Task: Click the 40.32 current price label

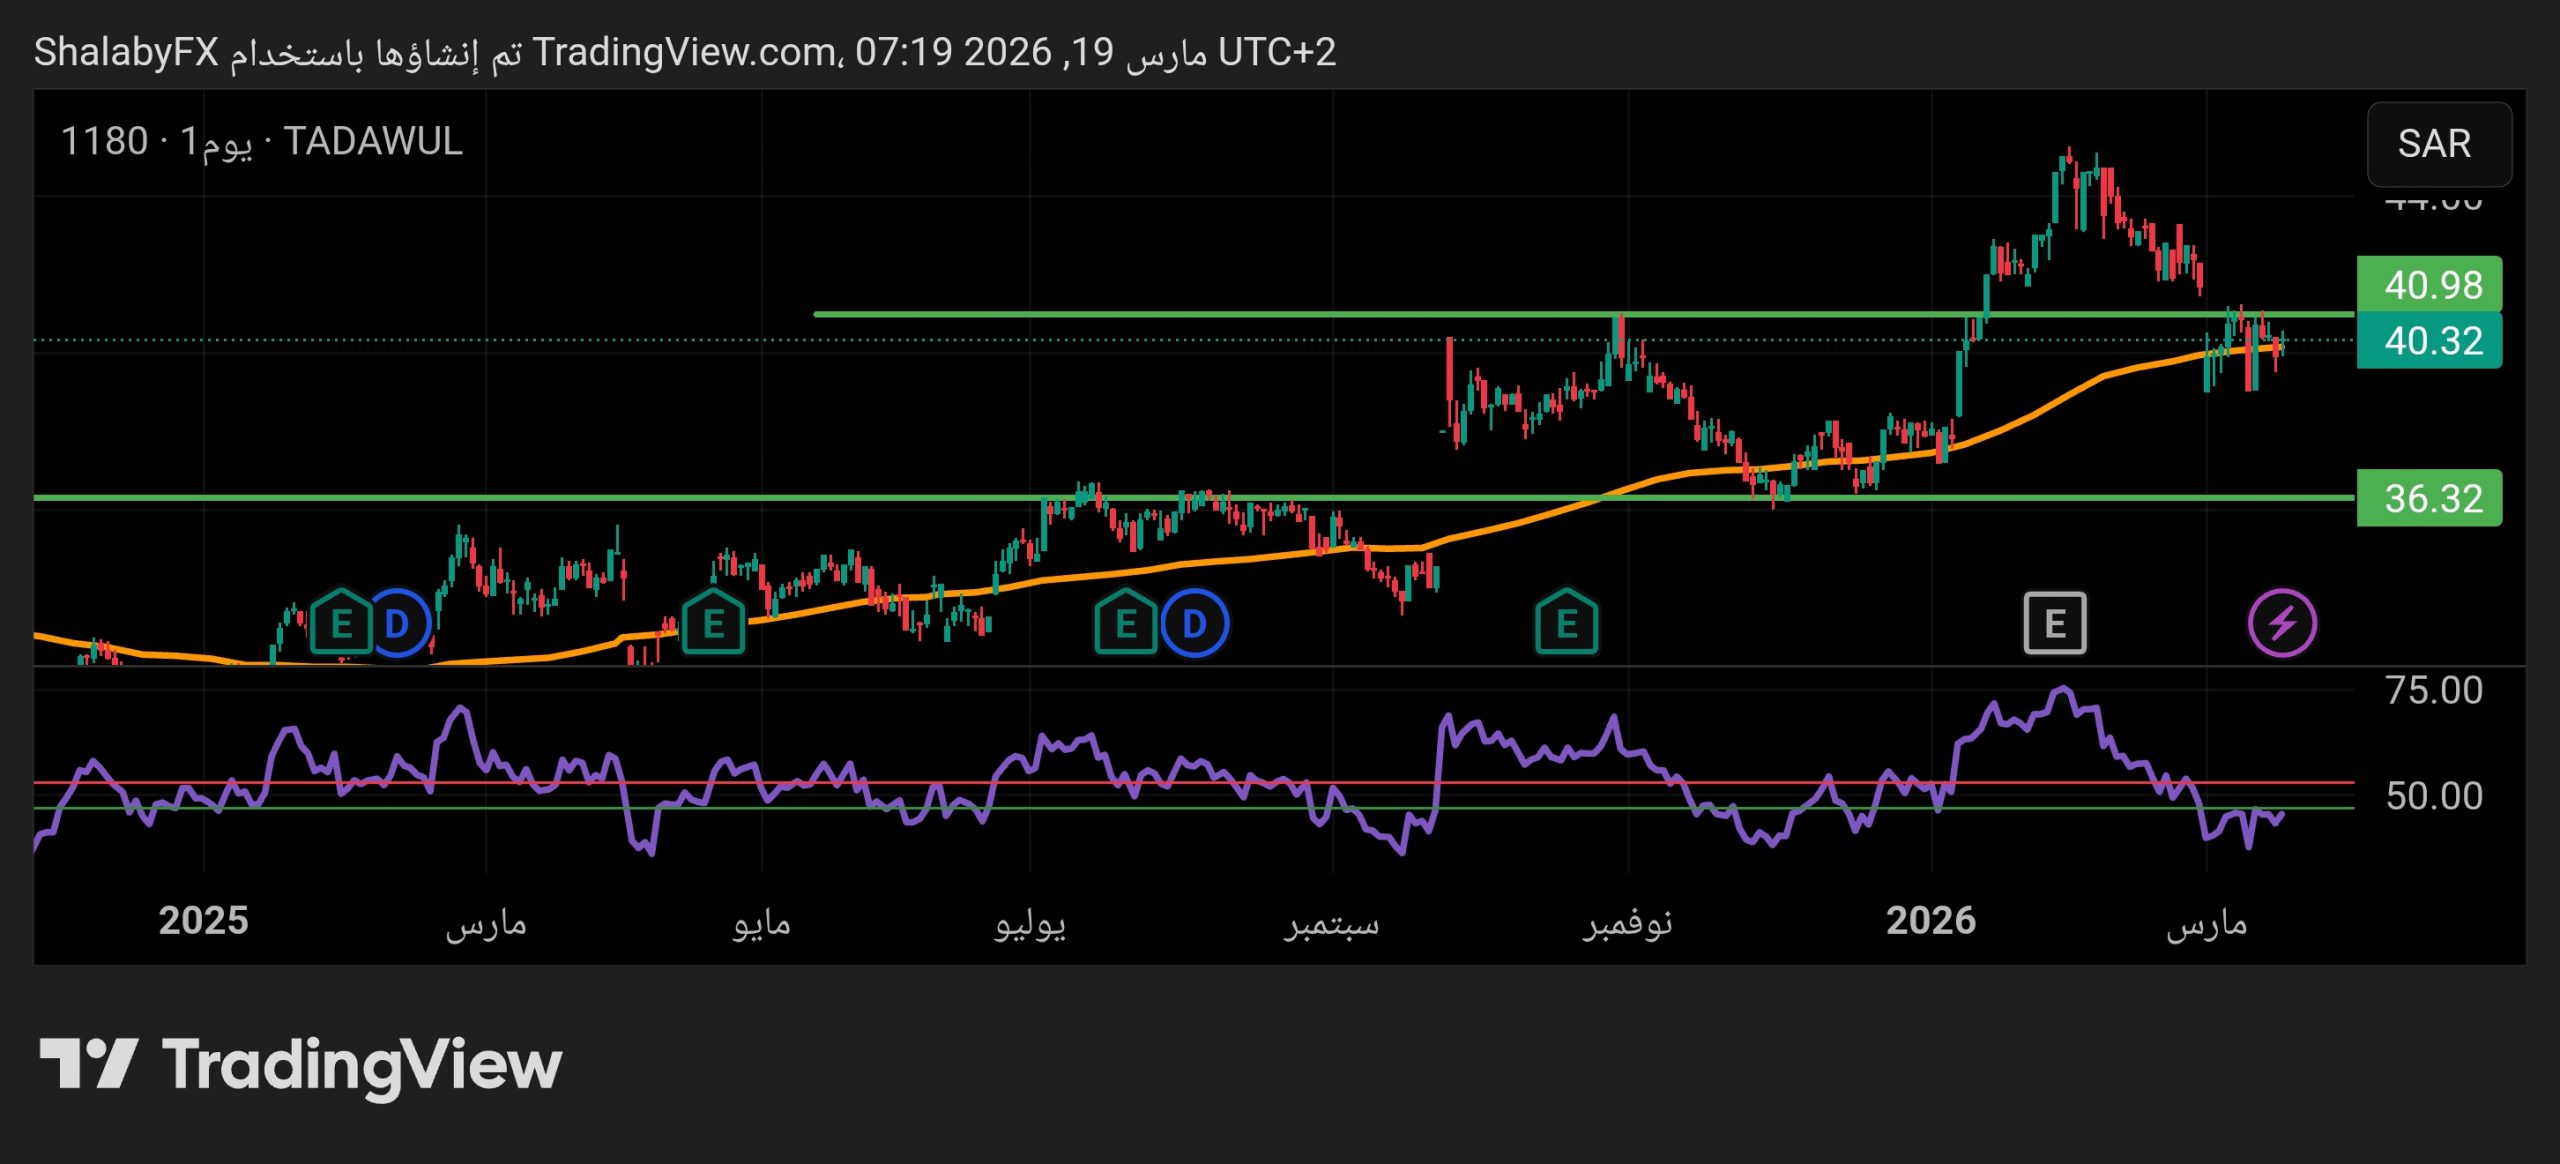Action: [x=2430, y=341]
